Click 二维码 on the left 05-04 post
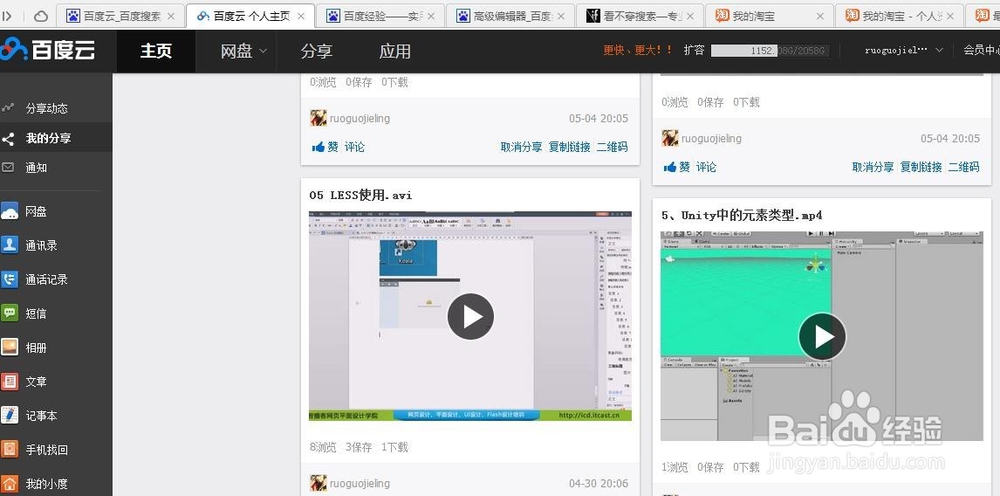 click(x=612, y=147)
